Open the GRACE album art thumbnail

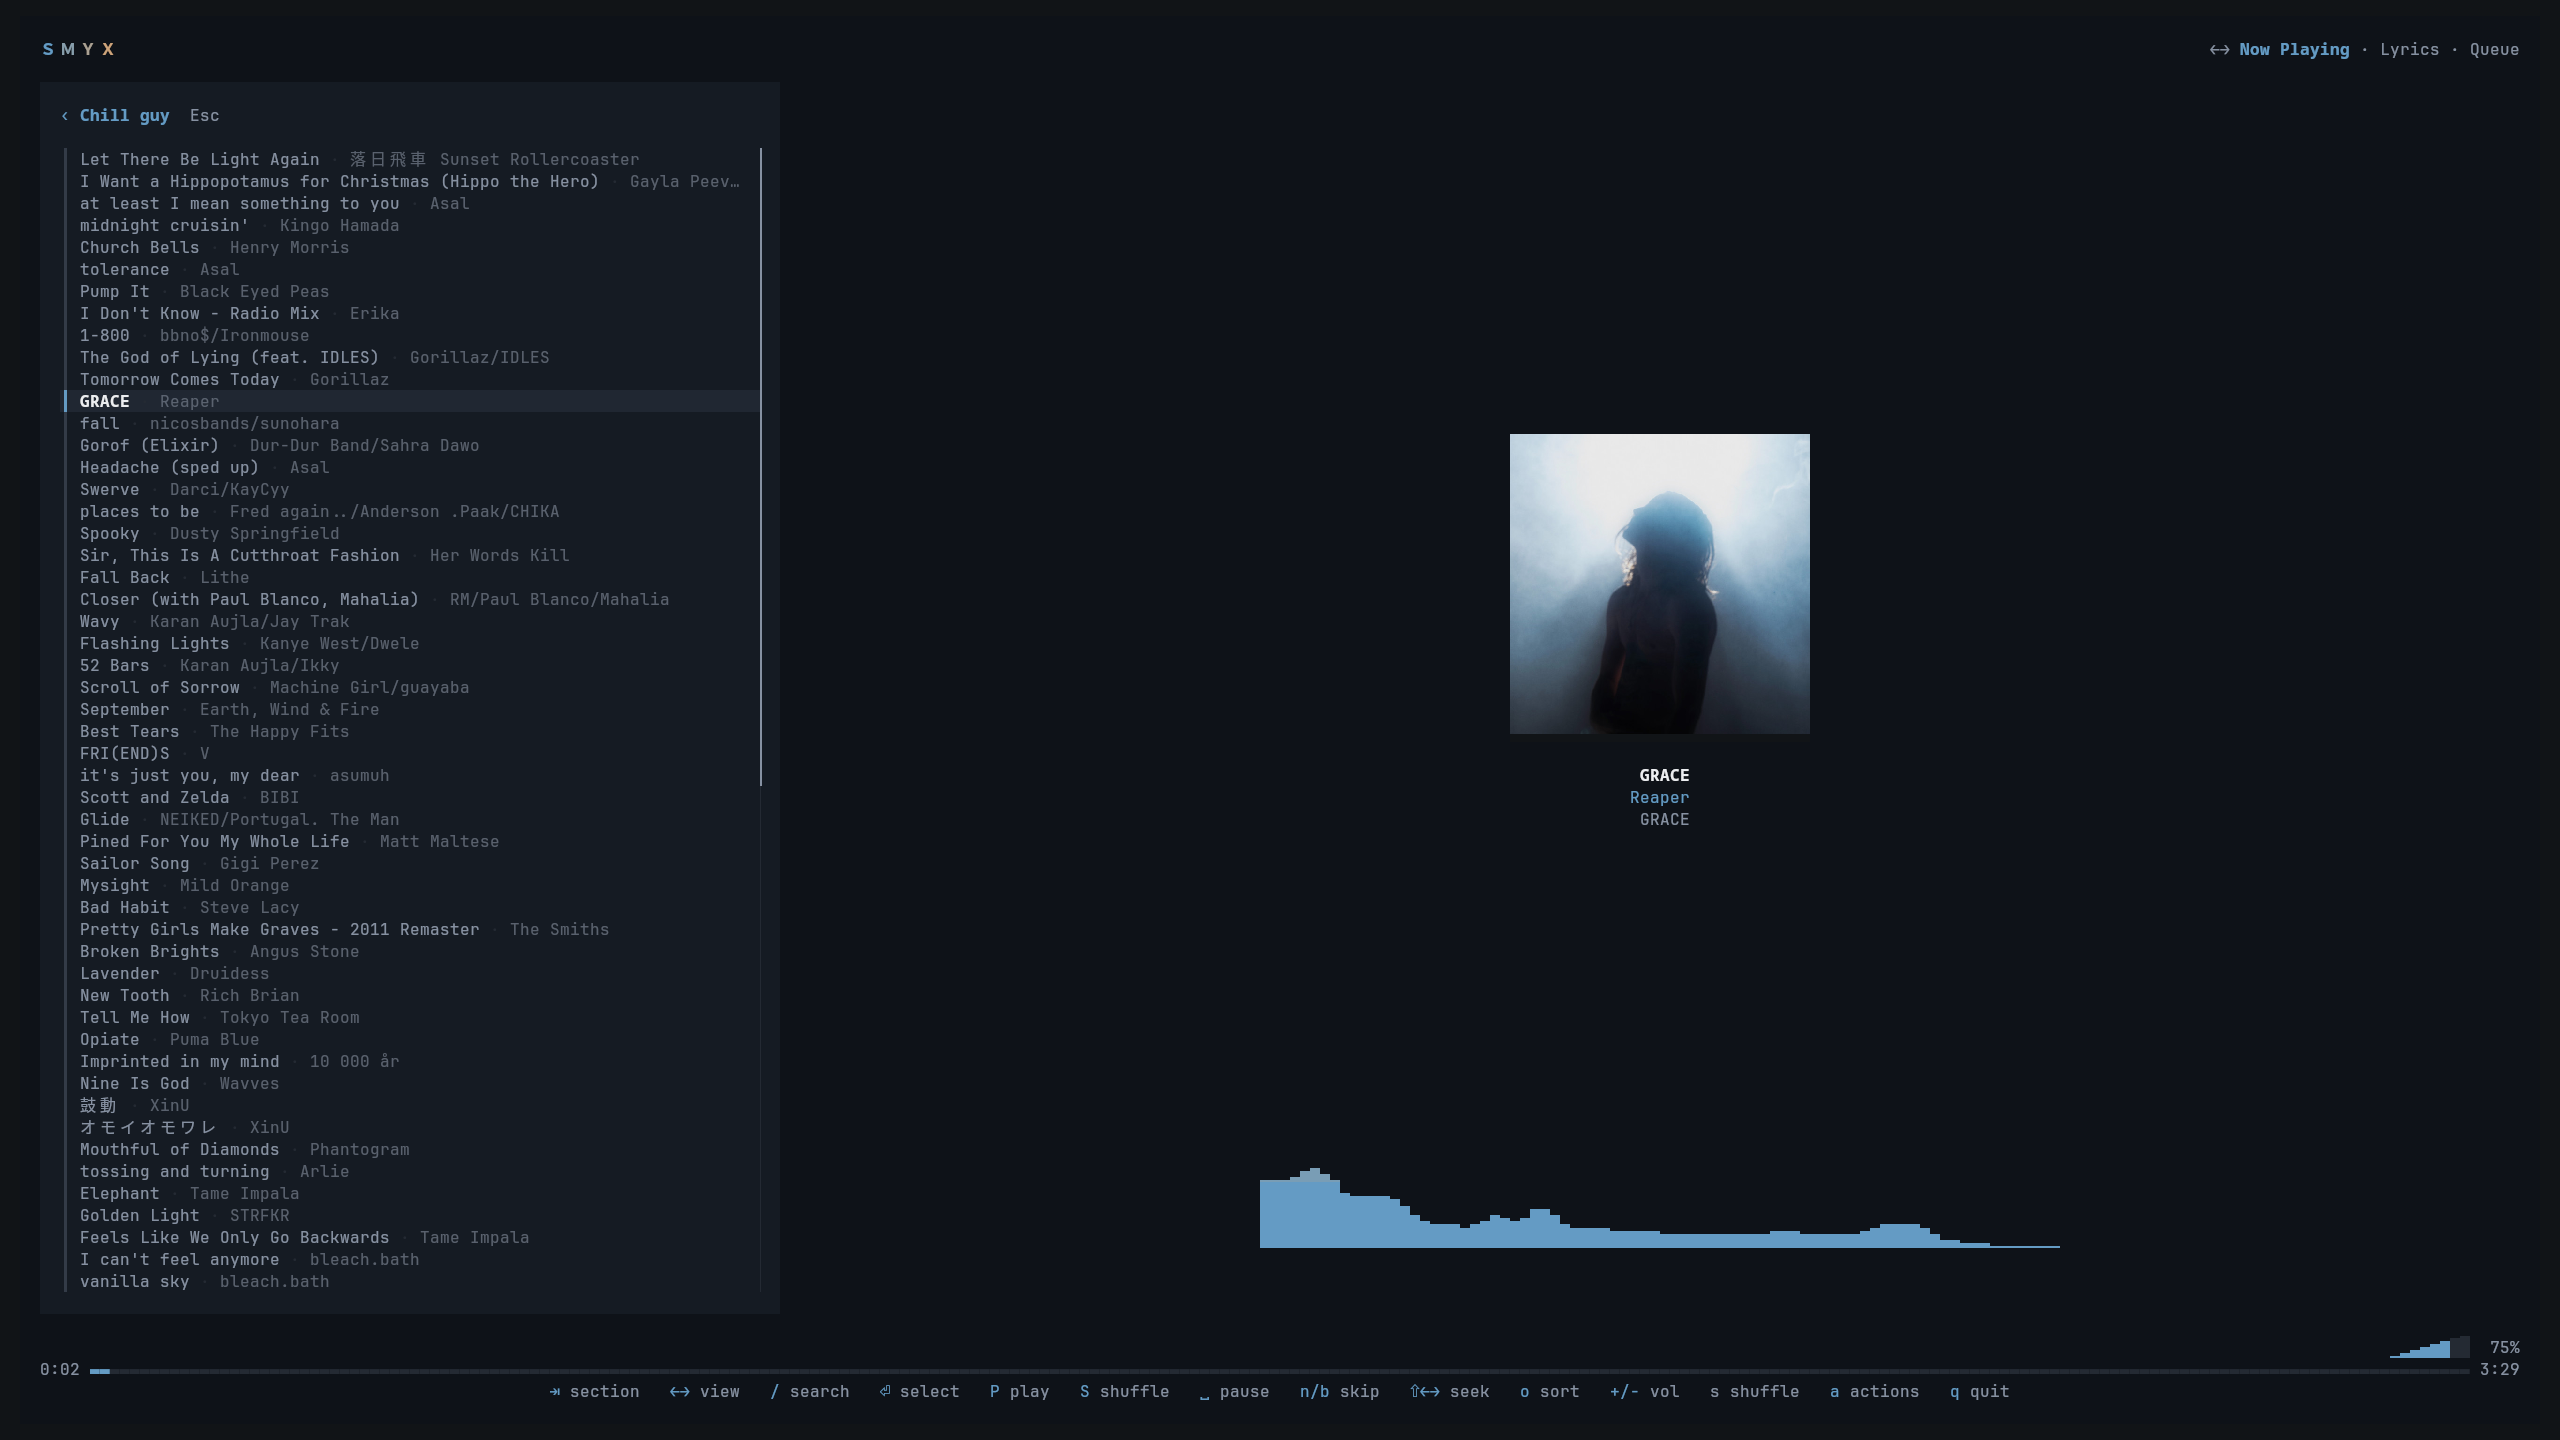(1659, 584)
